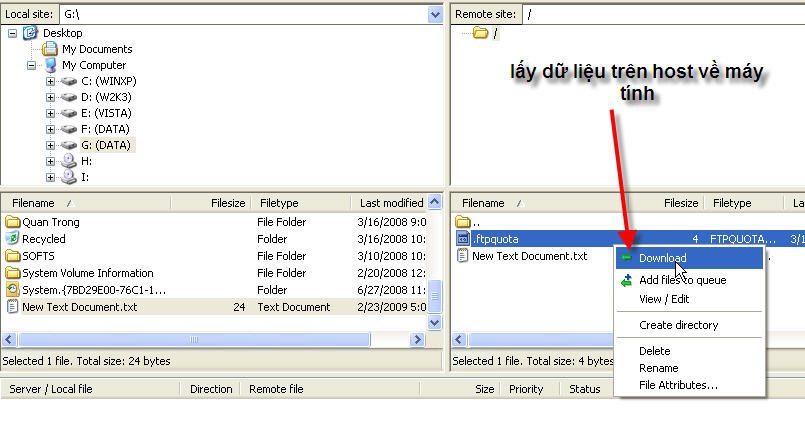Click the Add files to queue icon
Image resolution: width=805 pixels, height=441 pixels.
tap(626, 280)
